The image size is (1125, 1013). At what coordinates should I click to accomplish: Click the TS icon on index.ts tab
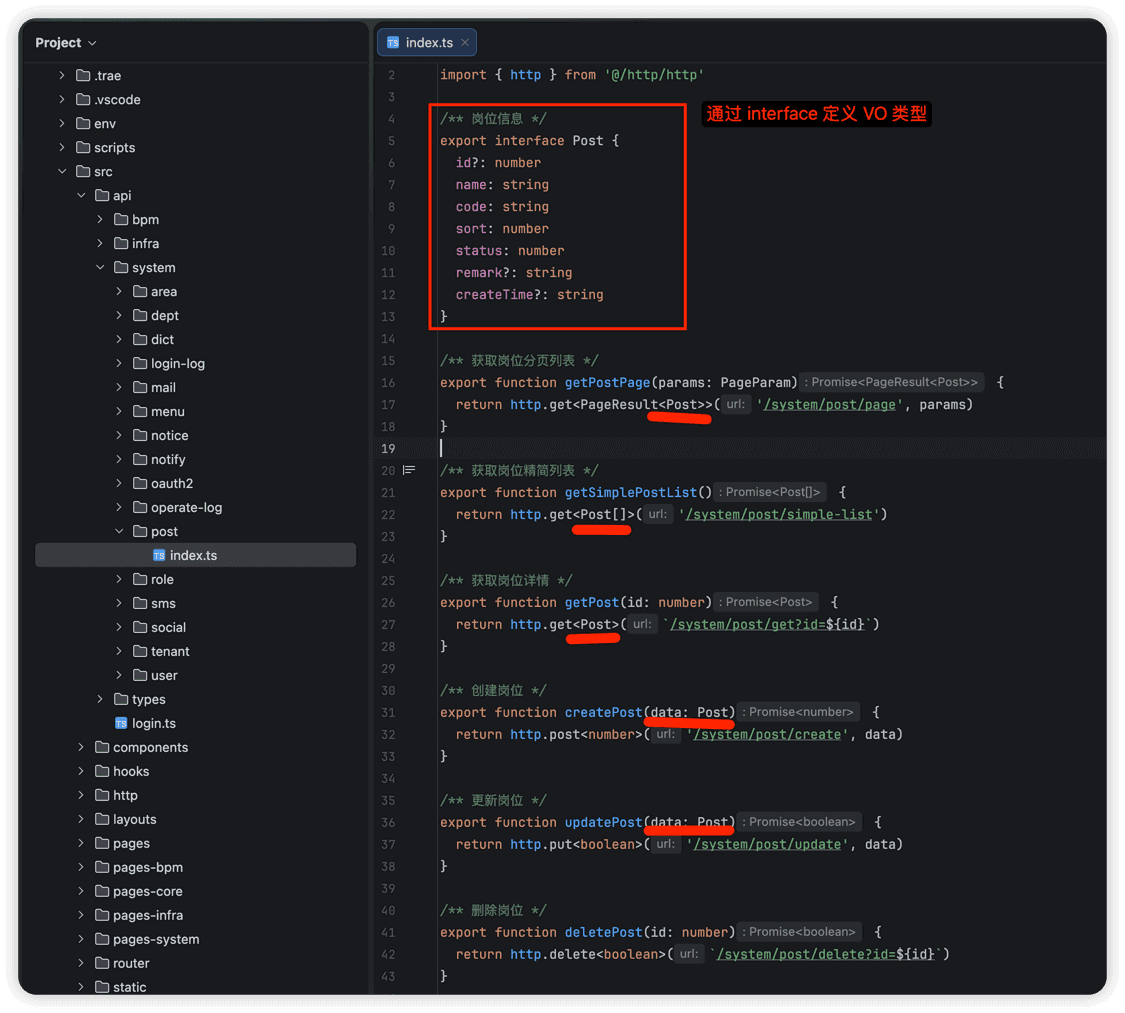point(392,43)
